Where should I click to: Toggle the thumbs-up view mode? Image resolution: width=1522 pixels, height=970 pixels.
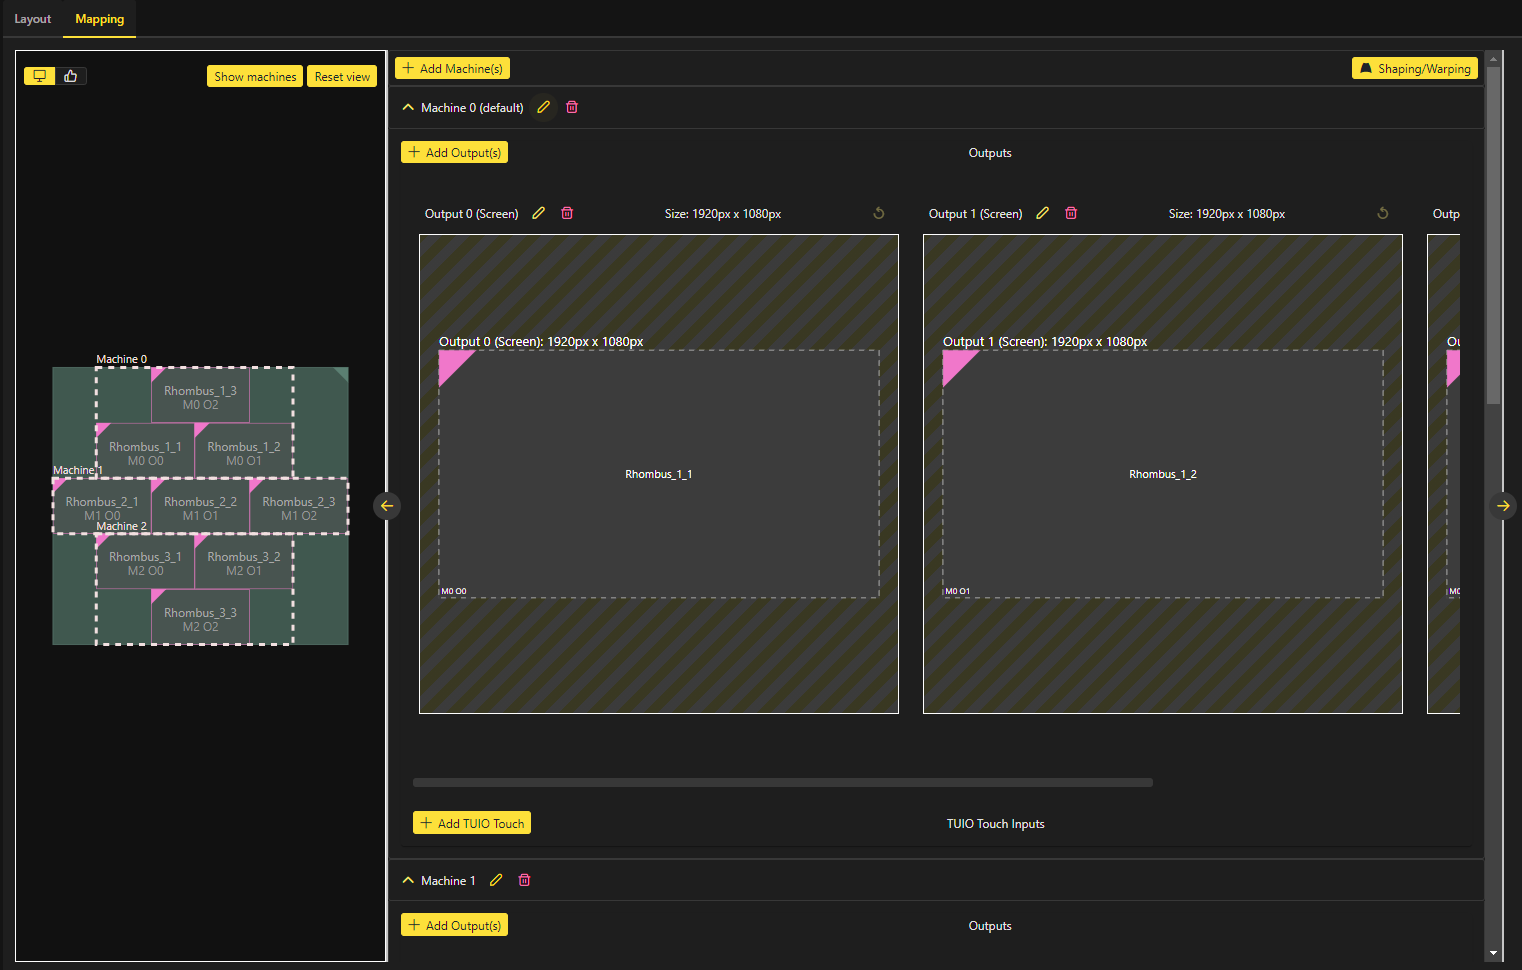71,76
